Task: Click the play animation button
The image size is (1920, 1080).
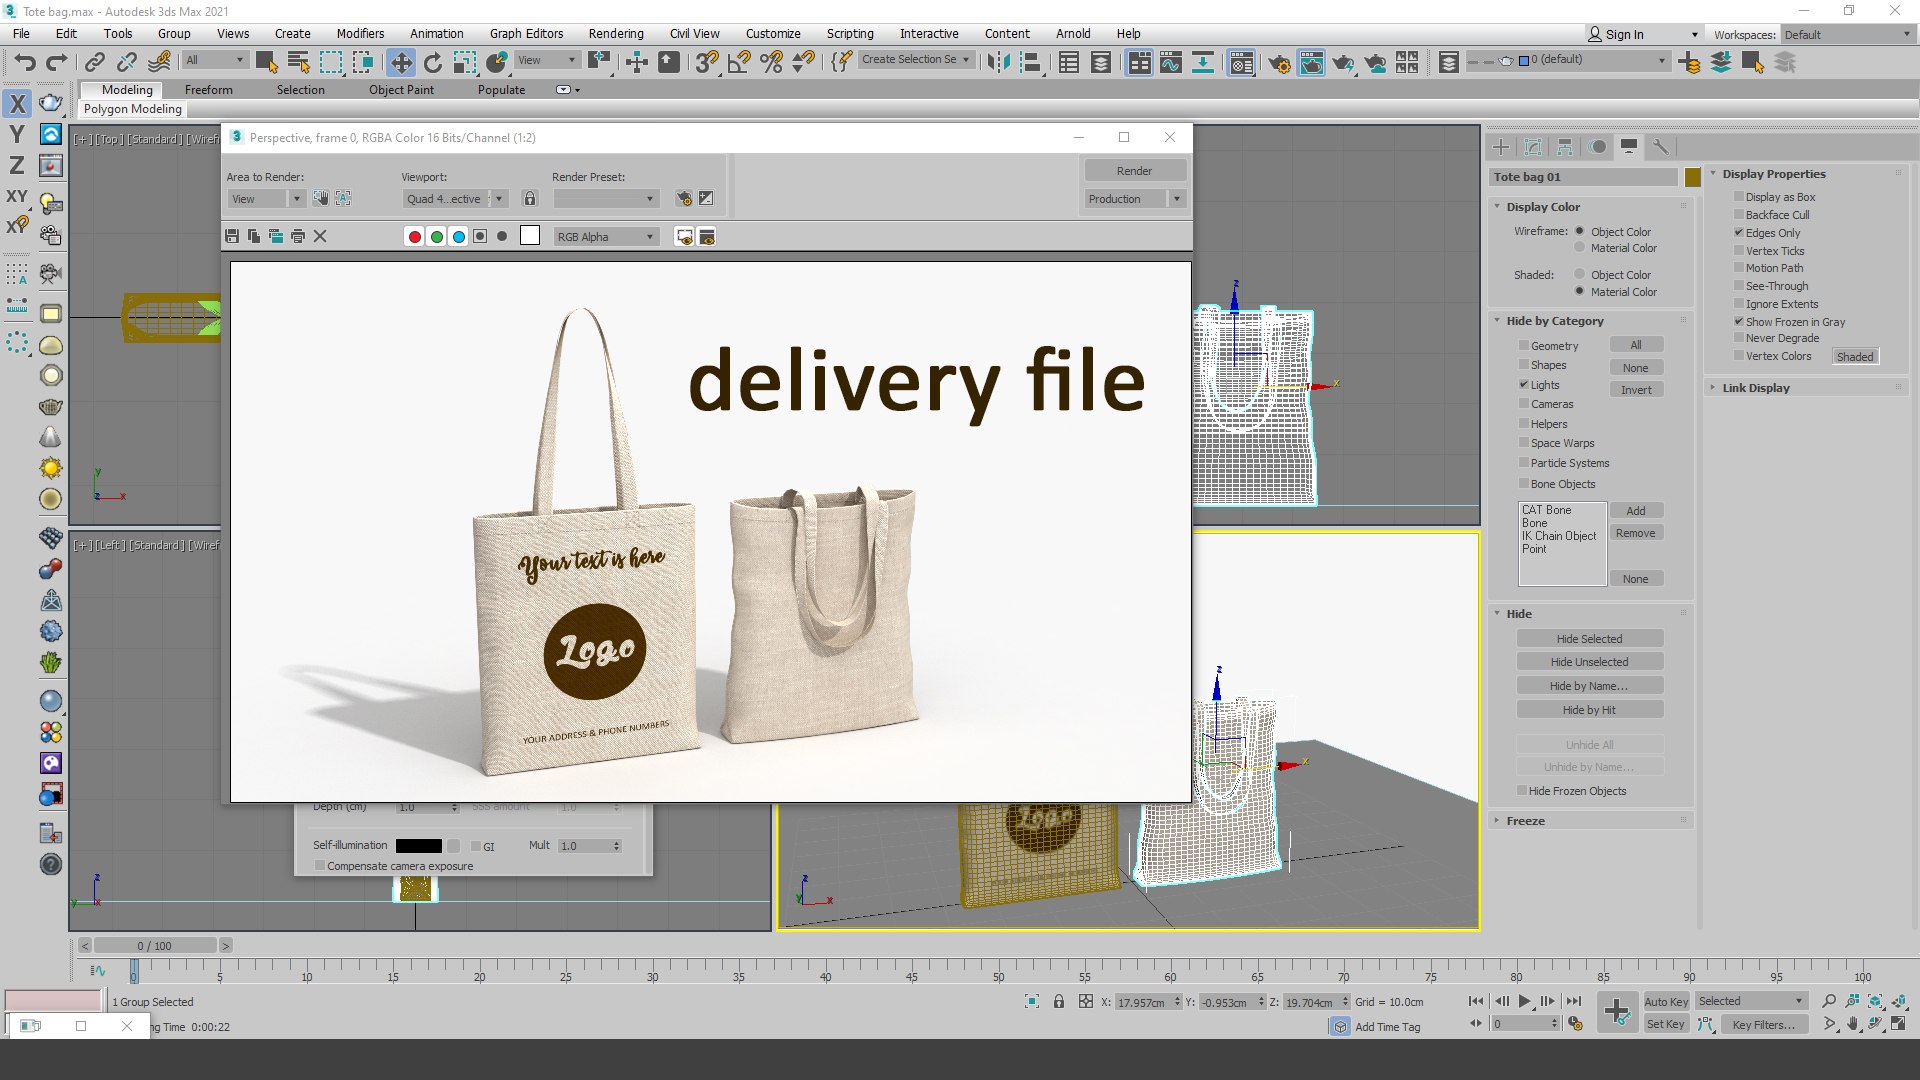Action: point(1524,1001)
